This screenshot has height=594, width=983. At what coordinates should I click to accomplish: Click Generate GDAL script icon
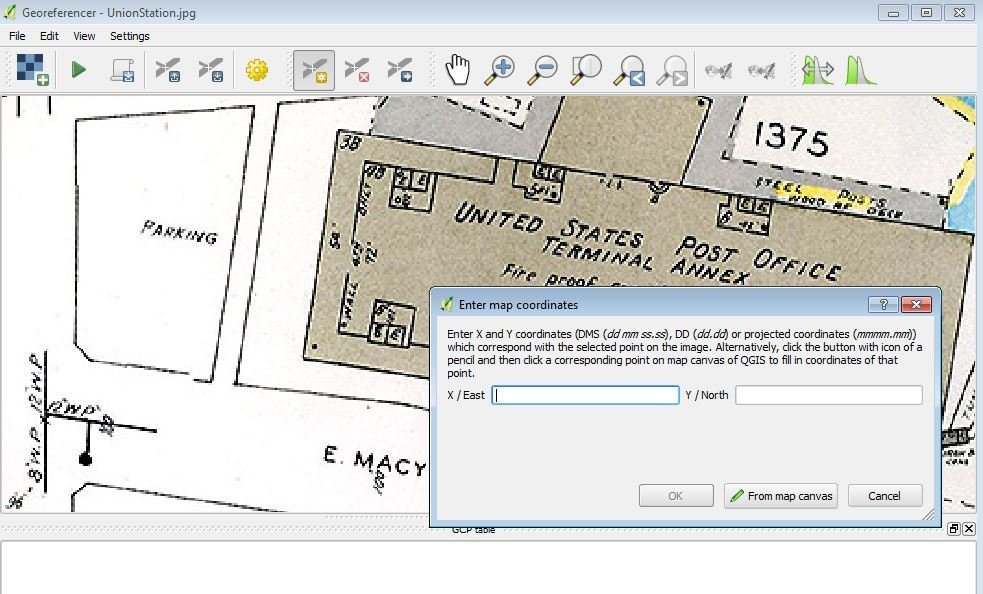[x=122, y=70]
